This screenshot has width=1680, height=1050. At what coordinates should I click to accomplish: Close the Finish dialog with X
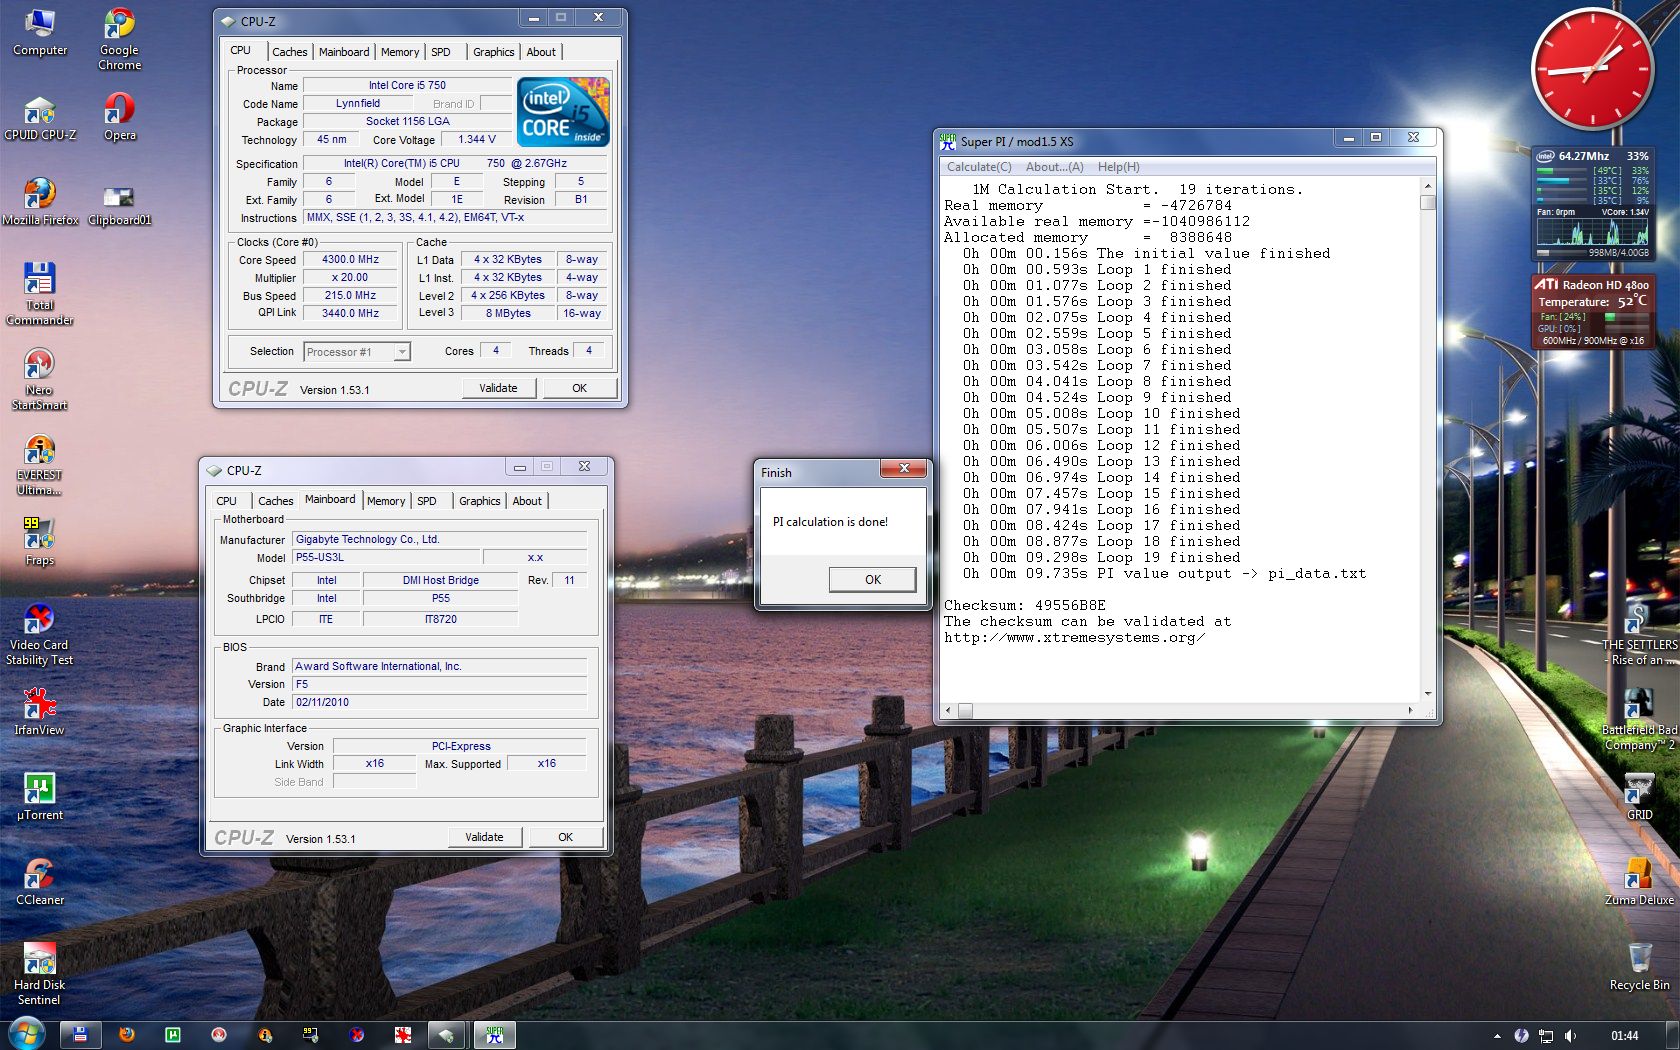(904, 468)
